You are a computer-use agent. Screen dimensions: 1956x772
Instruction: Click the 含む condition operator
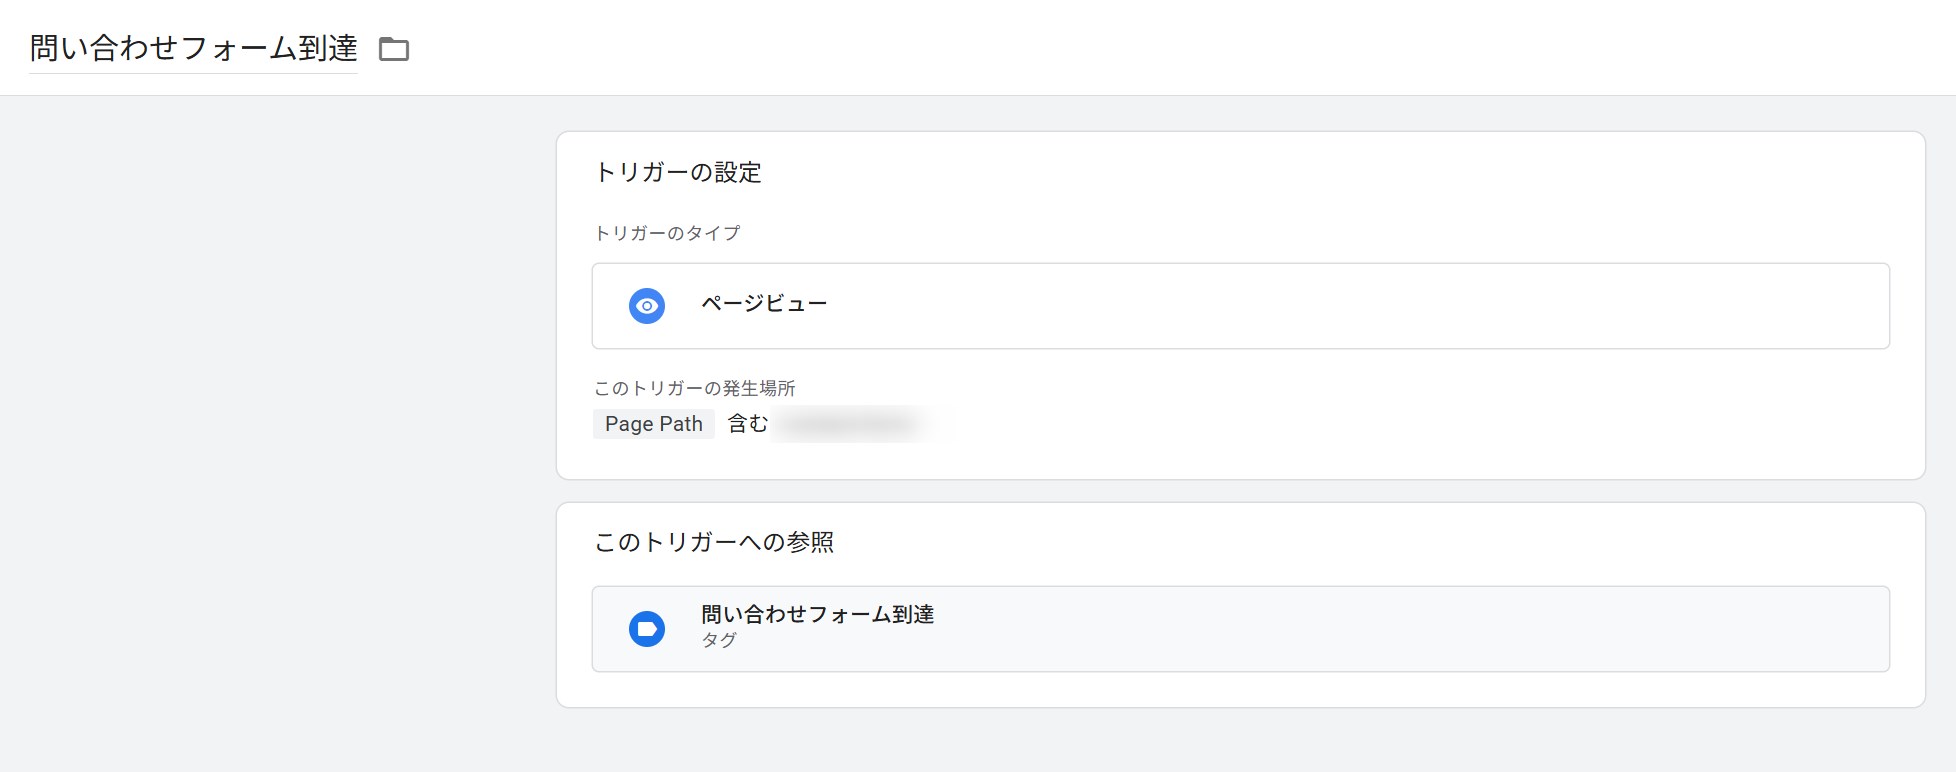coord(747,424)
